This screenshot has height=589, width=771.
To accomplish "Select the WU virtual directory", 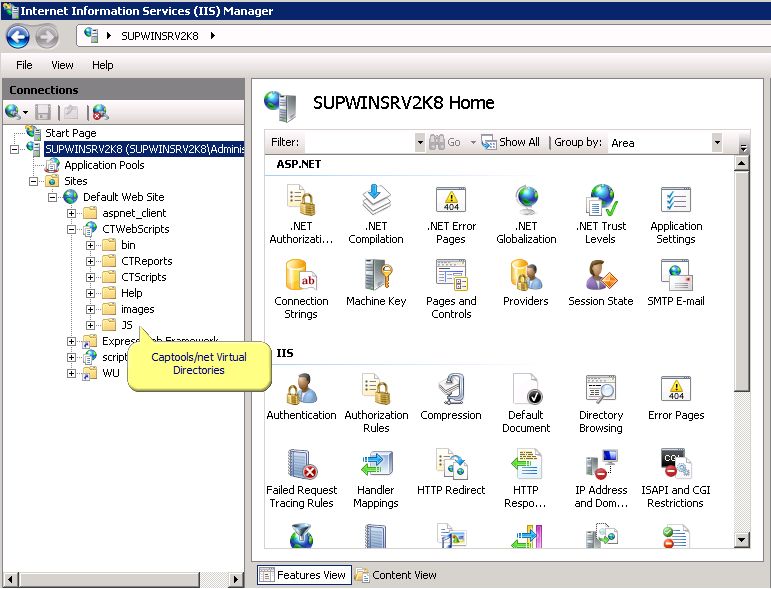I will (x=111, y=373).
